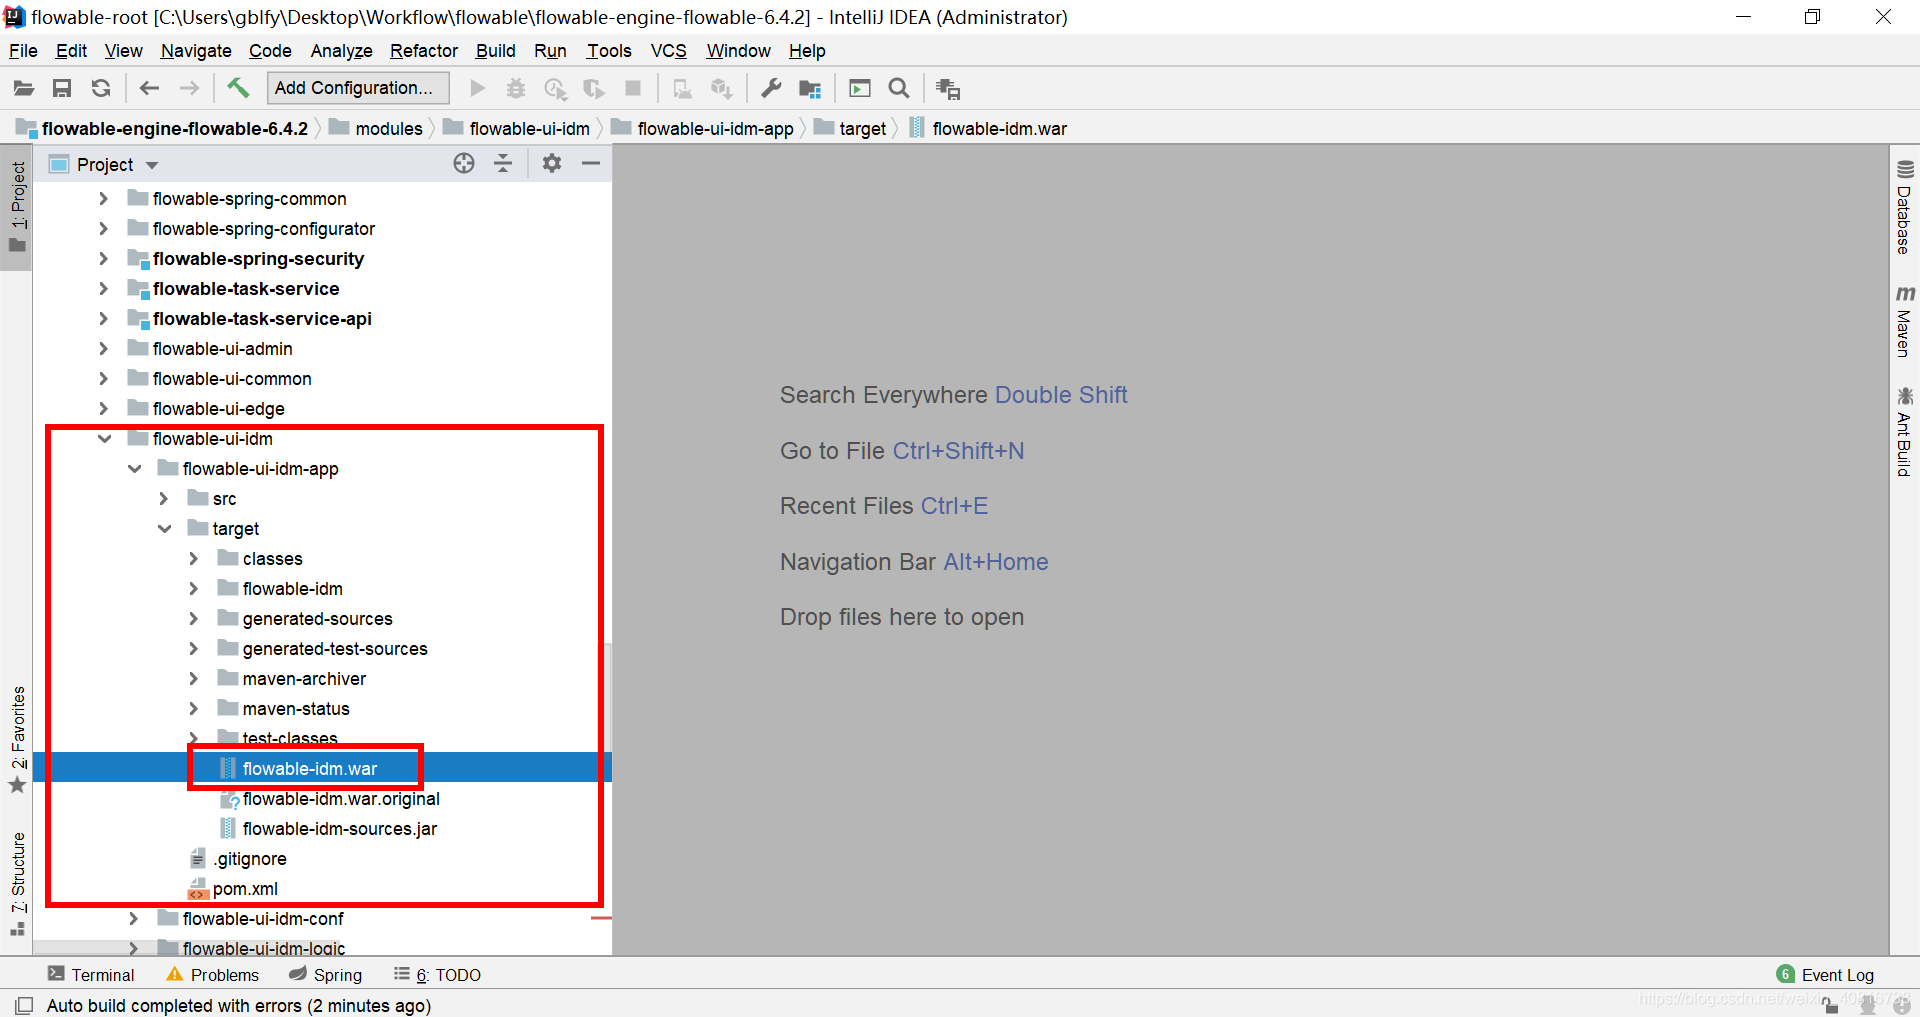
Task: Click the Stop square icon
Action: pos(633,89)
